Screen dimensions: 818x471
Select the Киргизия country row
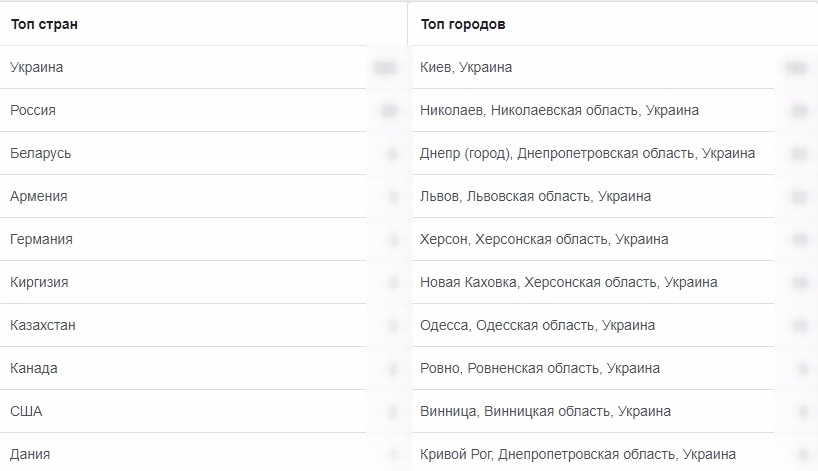41,282
